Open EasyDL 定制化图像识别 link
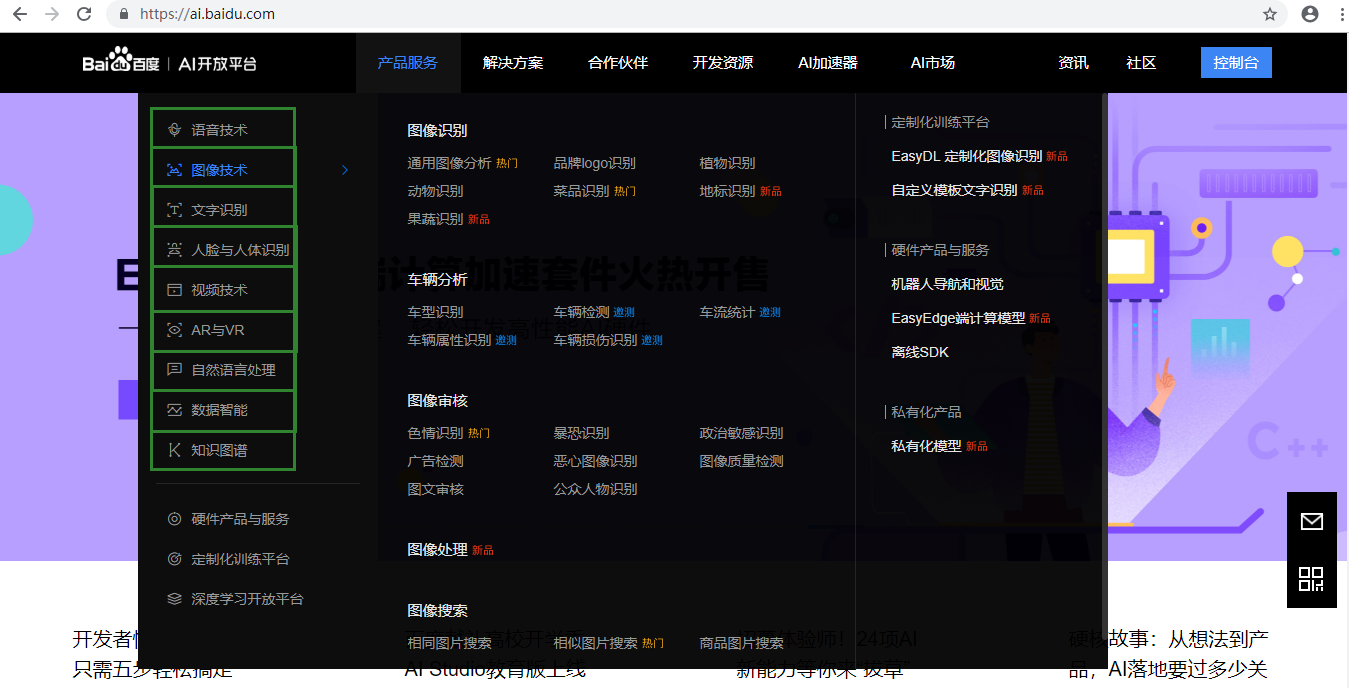 coord(967,156)
